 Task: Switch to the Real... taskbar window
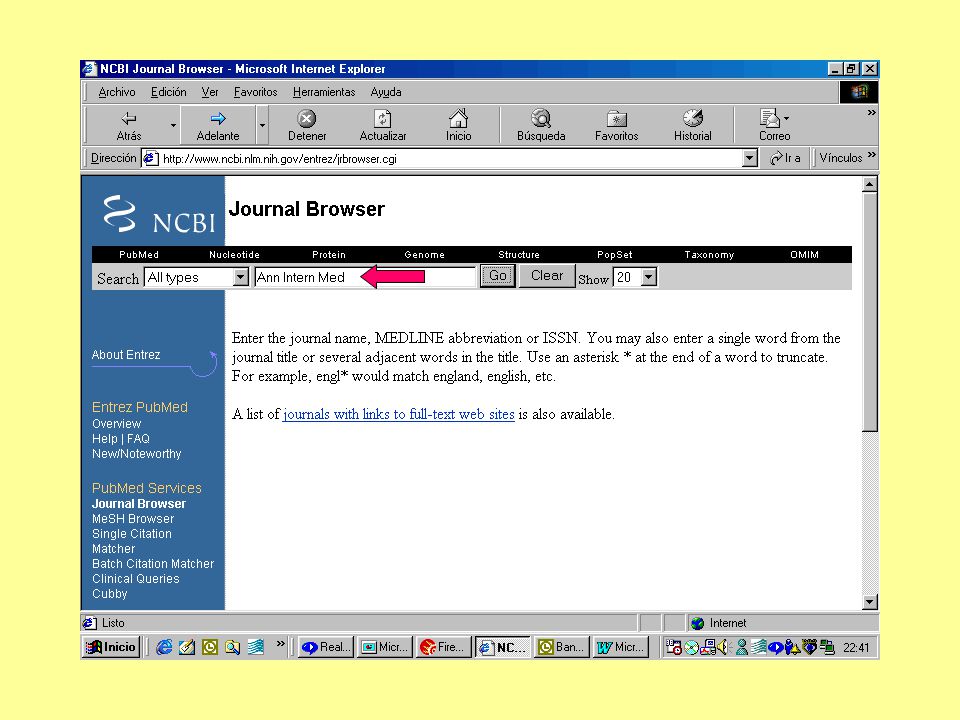[x=326, y=647]
